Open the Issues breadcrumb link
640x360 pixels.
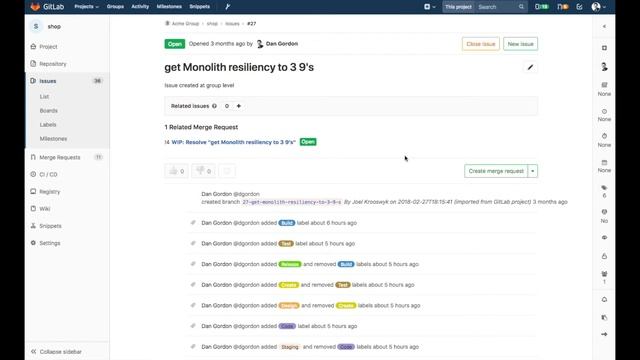pyautogui.click(x=232, y=24)
